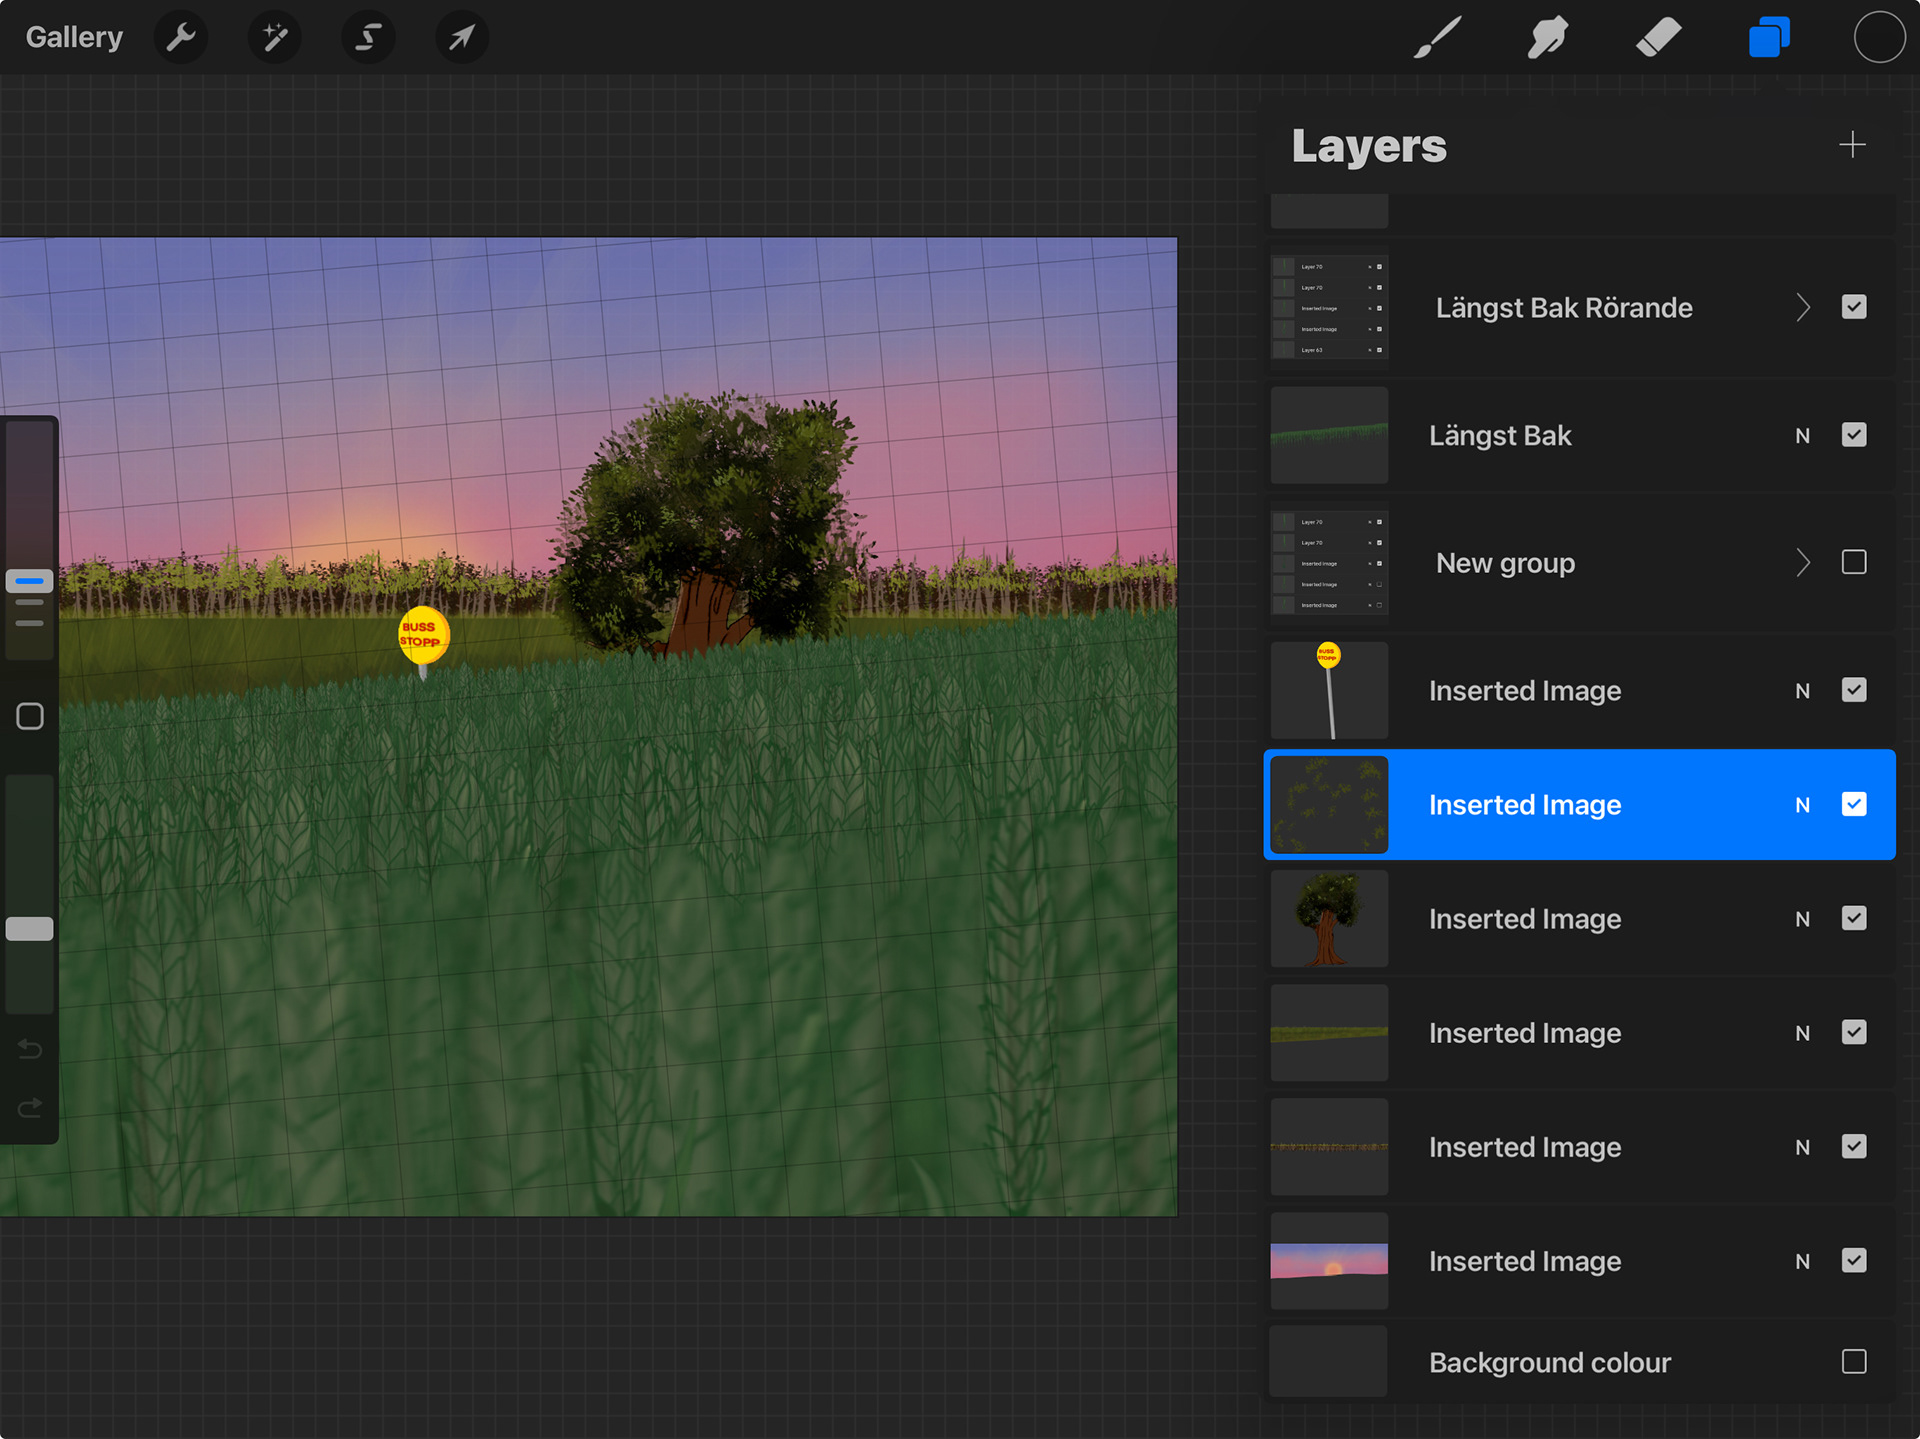Screen dimensions: 1920x1439
Task: Select the Längst Bak Rörande group thumbnail
Action: [x=1329, y=307]
